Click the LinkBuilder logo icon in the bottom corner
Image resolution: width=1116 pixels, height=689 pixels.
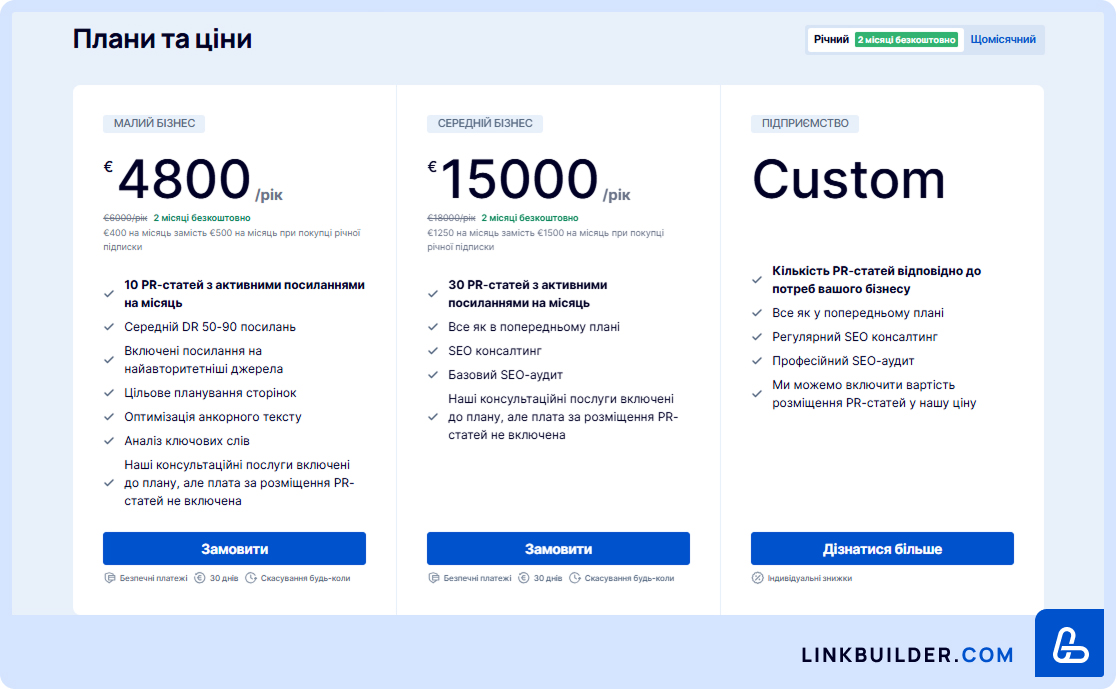coord(1070,643)
